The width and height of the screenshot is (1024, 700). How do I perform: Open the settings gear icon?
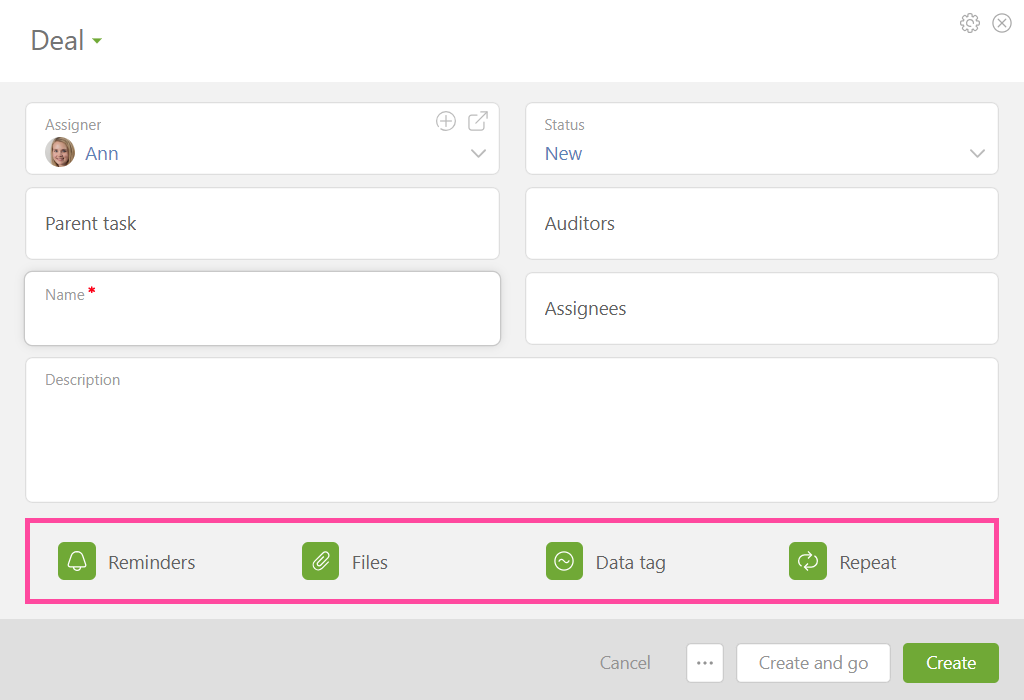[970, 23]
